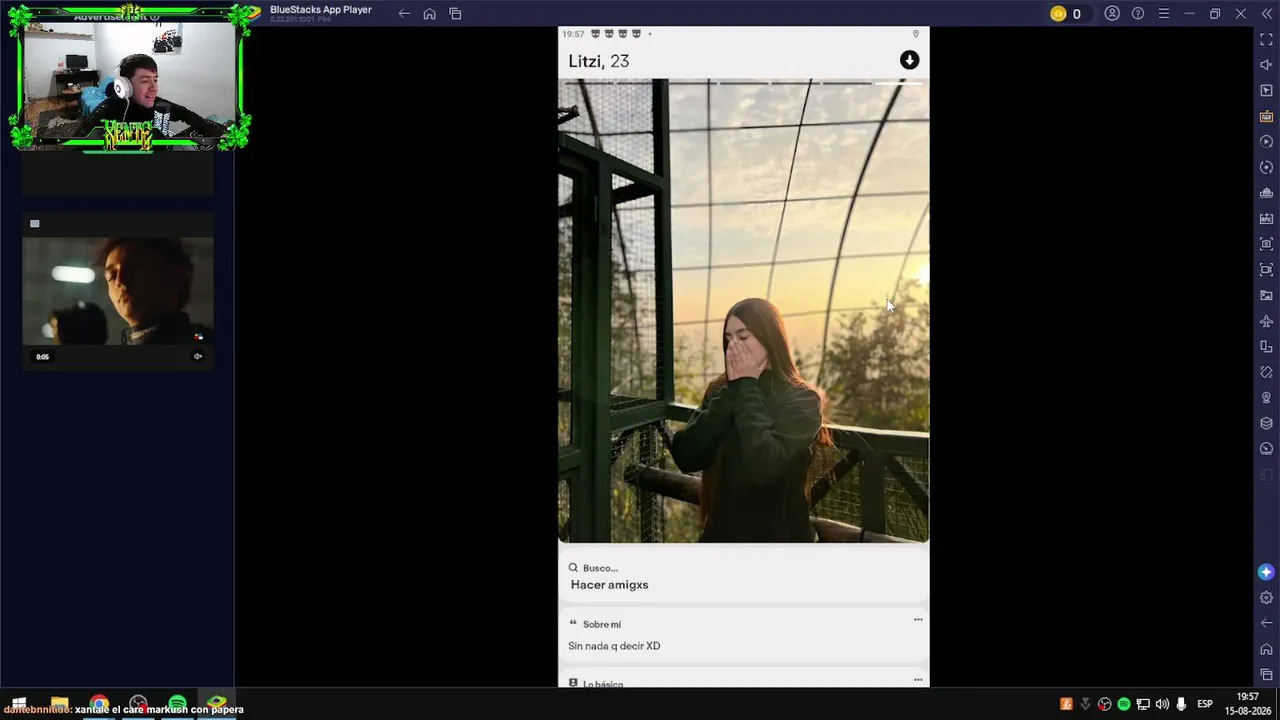Switch the ESP keyboard language indicator
Viewport: 1280px width, 720px height.
point(1205,704)
